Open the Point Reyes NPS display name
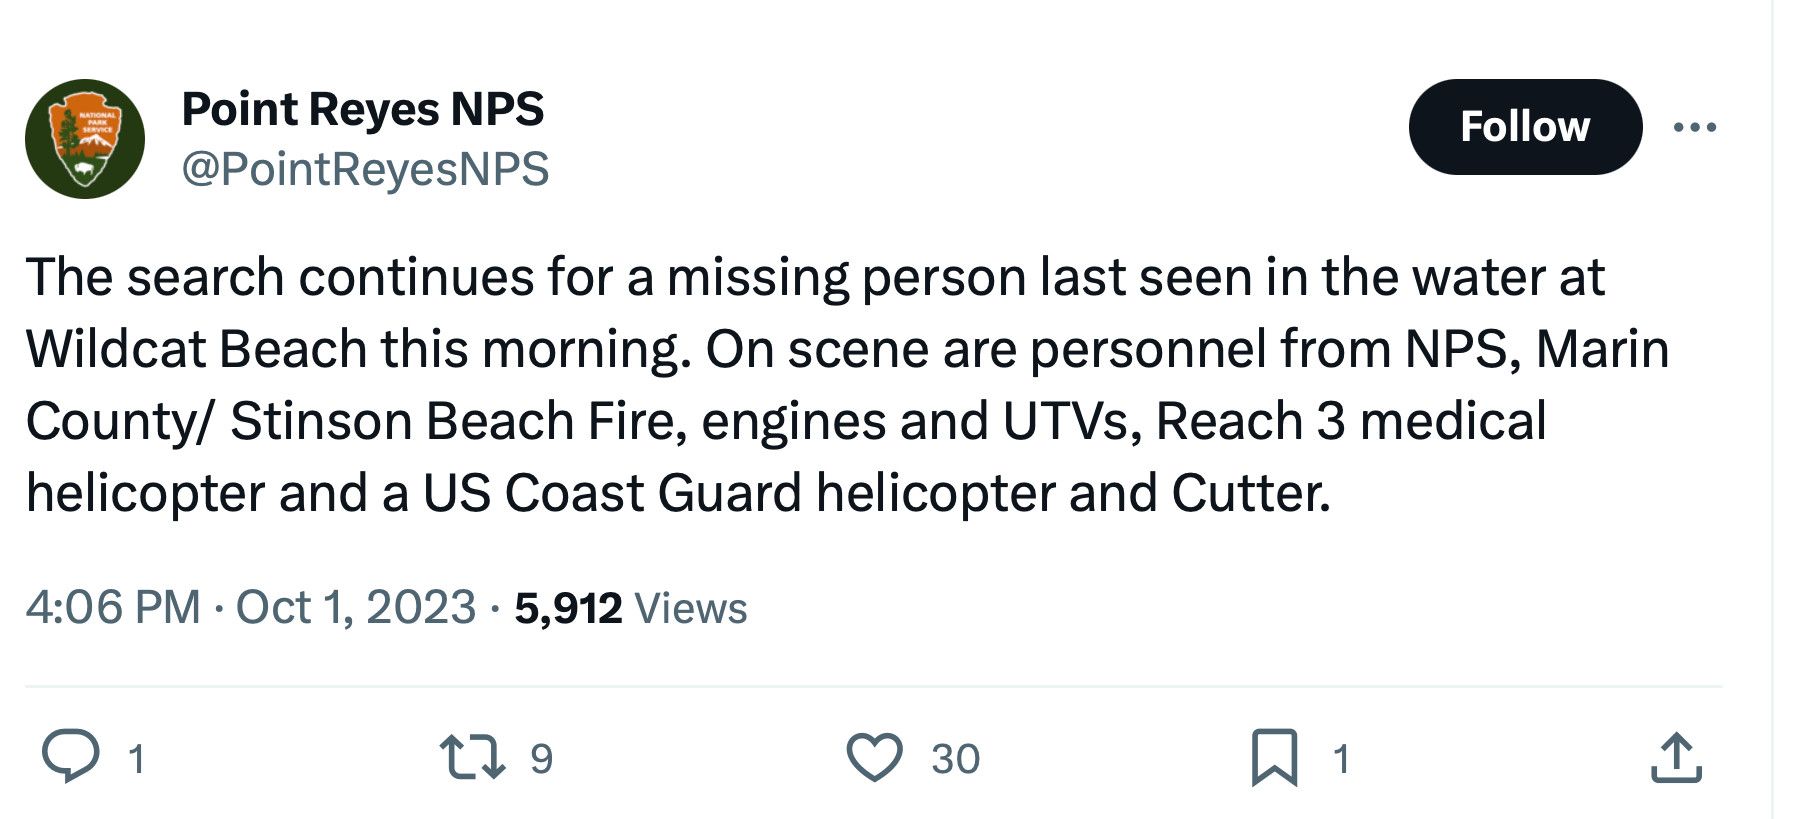 (363, 108)
